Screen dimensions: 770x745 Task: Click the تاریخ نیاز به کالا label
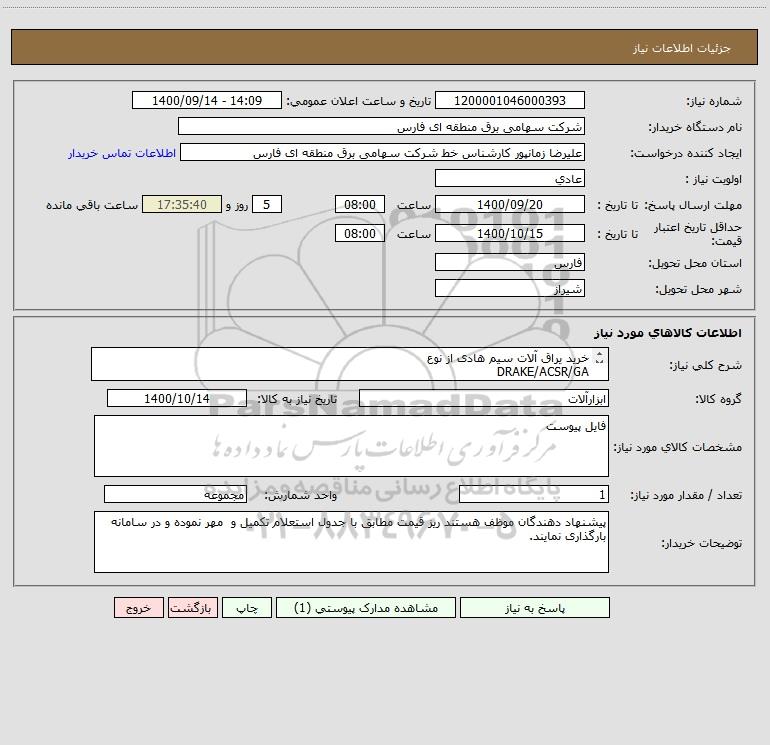coord(297,399)
